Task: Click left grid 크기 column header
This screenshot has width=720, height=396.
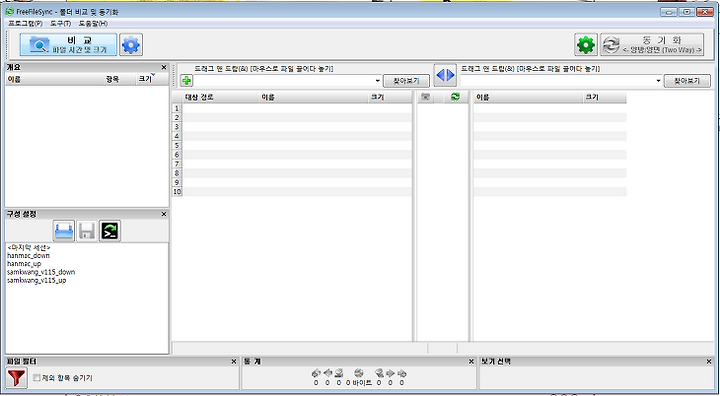Action: (x=390, y=97)
